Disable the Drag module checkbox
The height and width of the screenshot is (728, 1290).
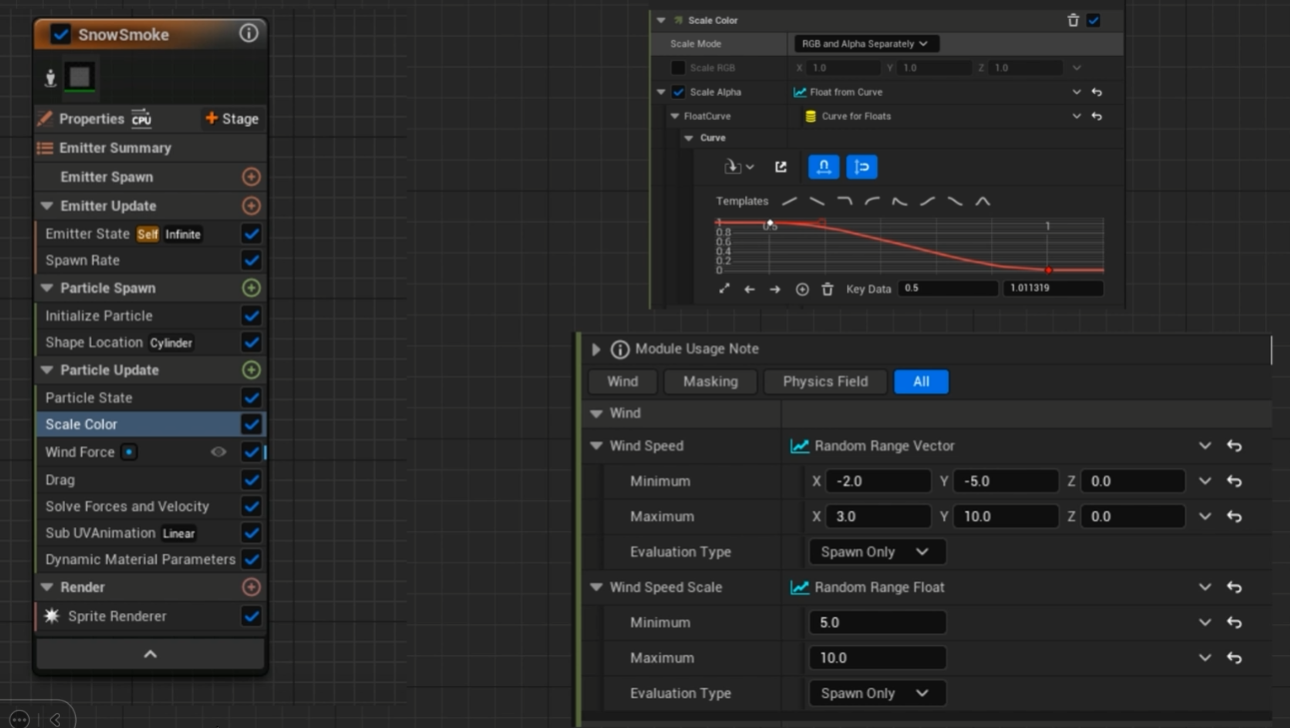[x=251, y=480]
